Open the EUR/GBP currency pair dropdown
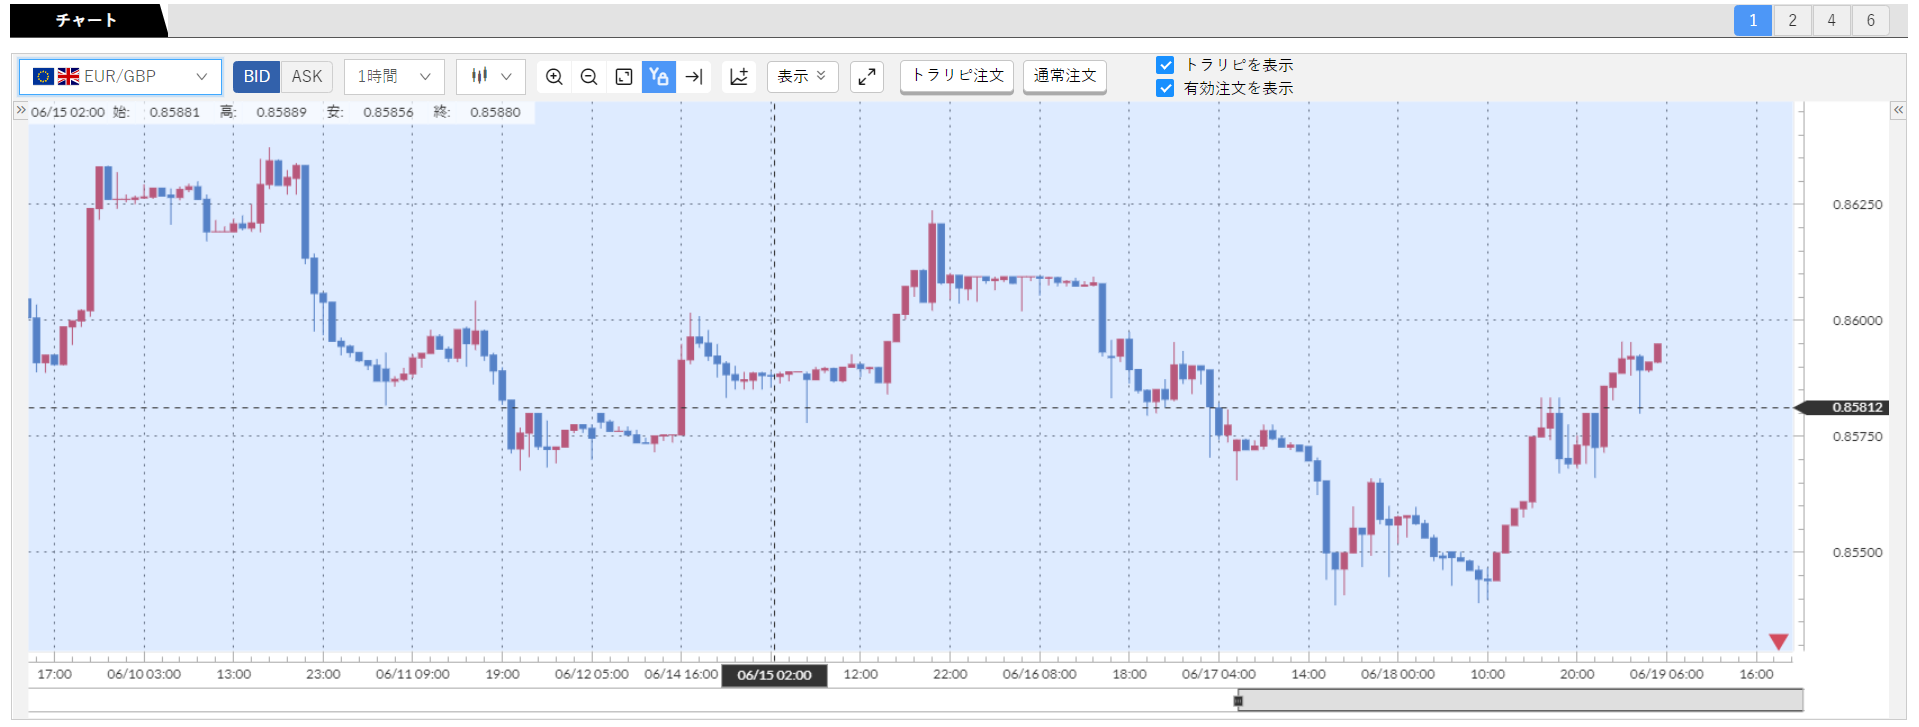The height and width of the screenshot is (727, 1919). [x=120, y=76]
